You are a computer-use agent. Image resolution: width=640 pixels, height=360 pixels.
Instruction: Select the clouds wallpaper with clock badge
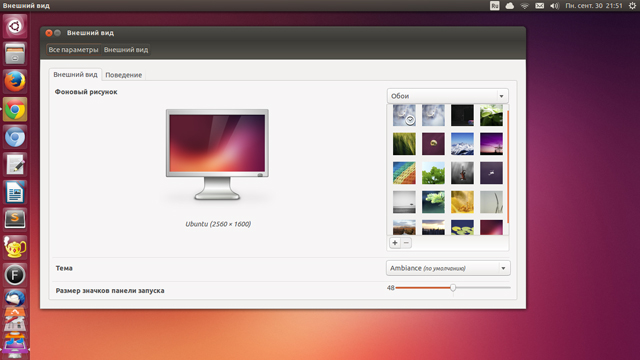point(404,115)
